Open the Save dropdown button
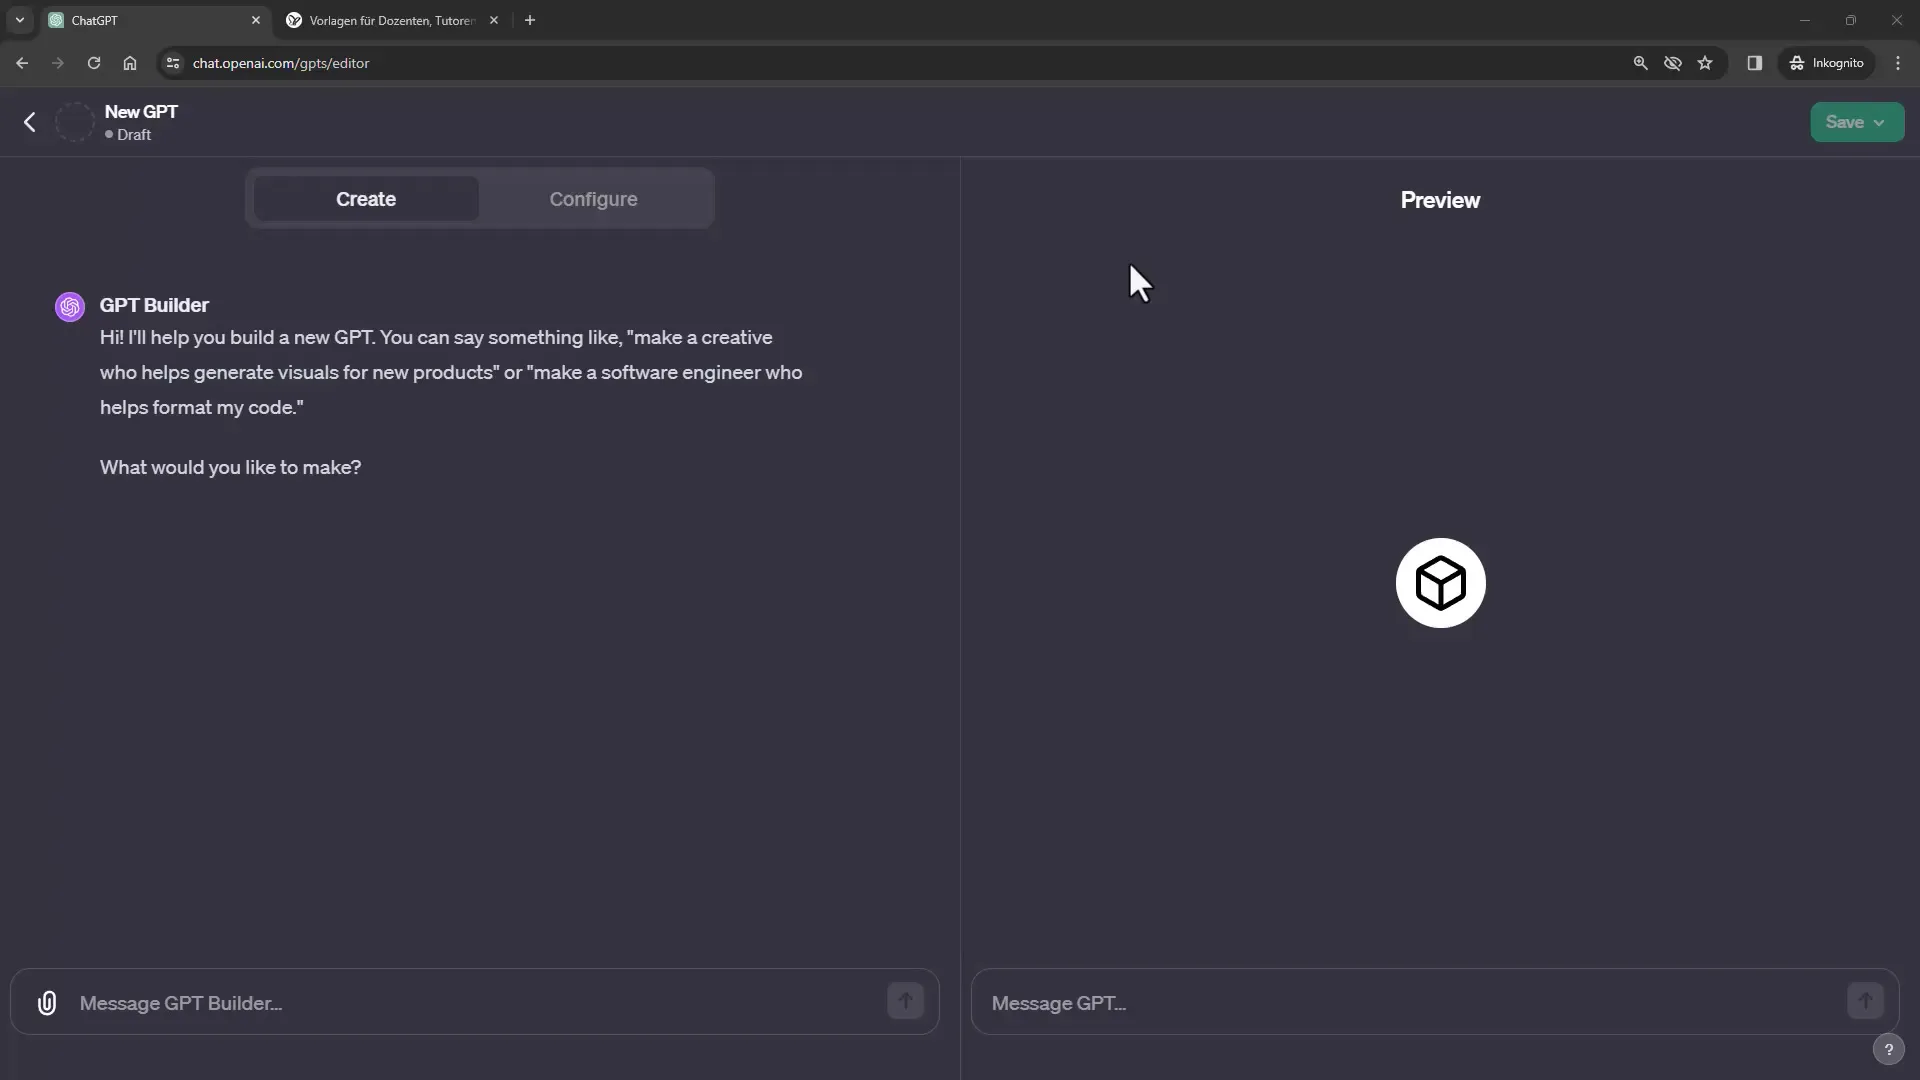The width and height of the screenshot is (1920, 1080). coord(1857,122)
